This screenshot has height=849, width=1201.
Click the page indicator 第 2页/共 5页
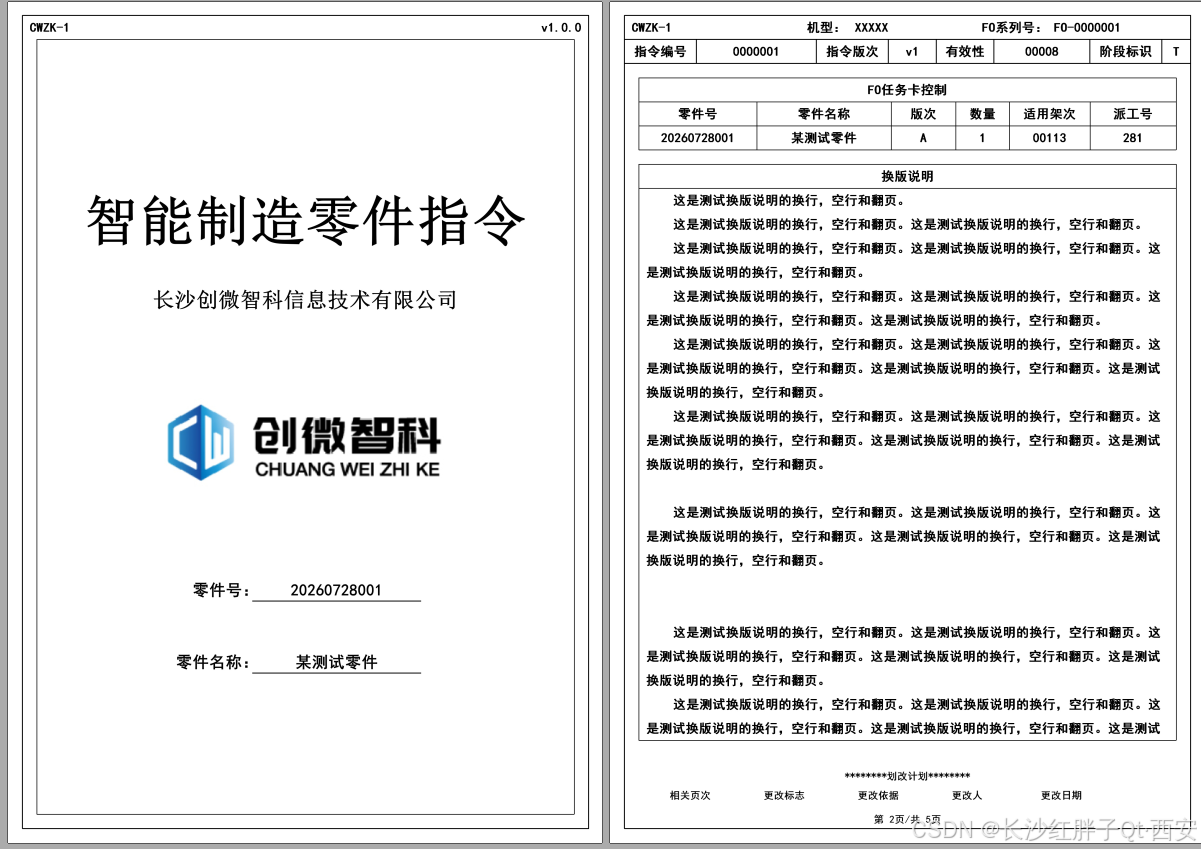[907, 819]
